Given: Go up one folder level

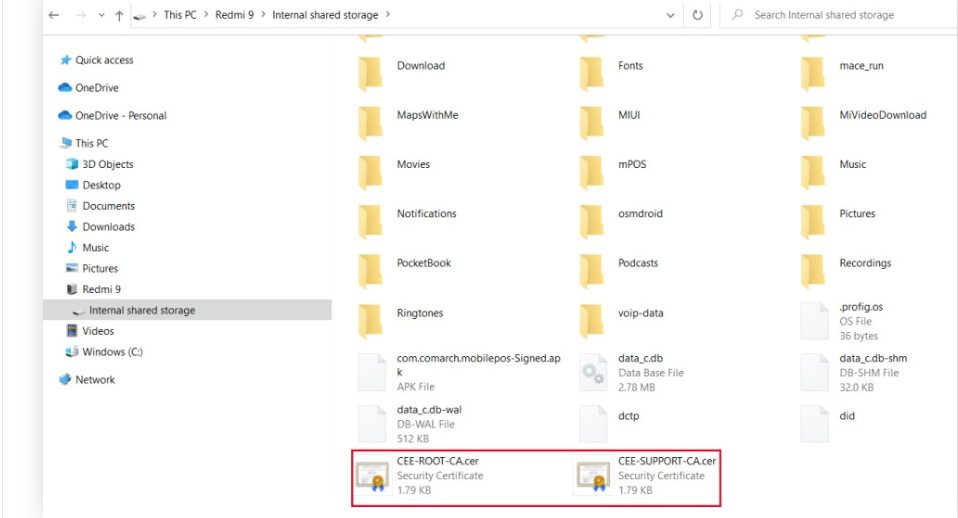Looking at the screenshot, I should click(119, 15).
